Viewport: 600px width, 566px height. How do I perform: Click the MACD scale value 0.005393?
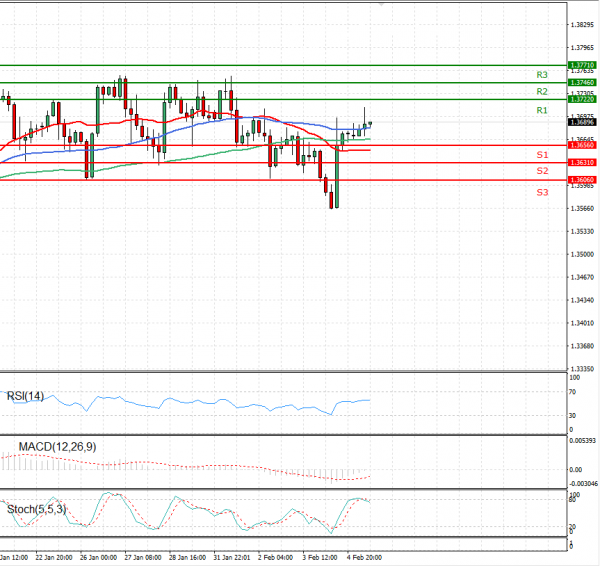coord(582,440)
